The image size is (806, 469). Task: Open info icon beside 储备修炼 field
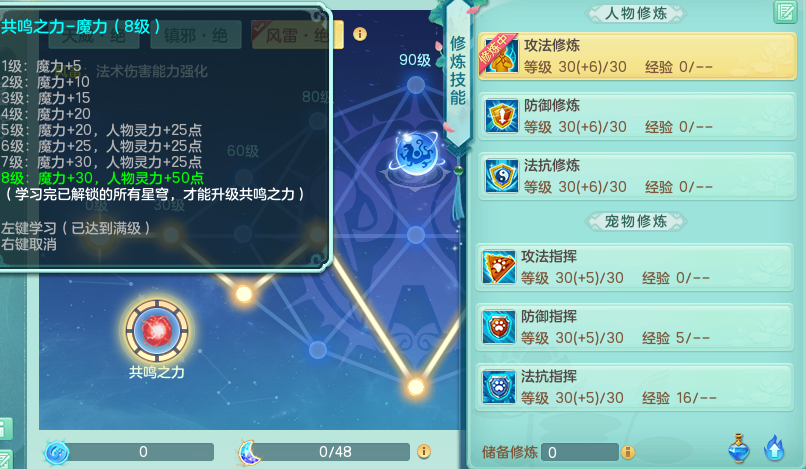coord(628,452)
